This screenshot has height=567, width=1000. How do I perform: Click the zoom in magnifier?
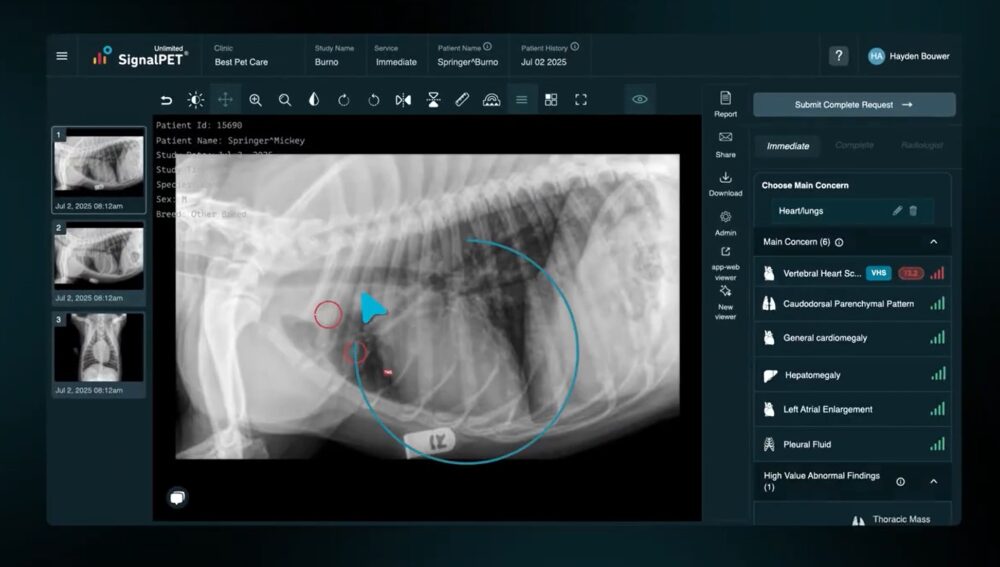click(256, 100)
